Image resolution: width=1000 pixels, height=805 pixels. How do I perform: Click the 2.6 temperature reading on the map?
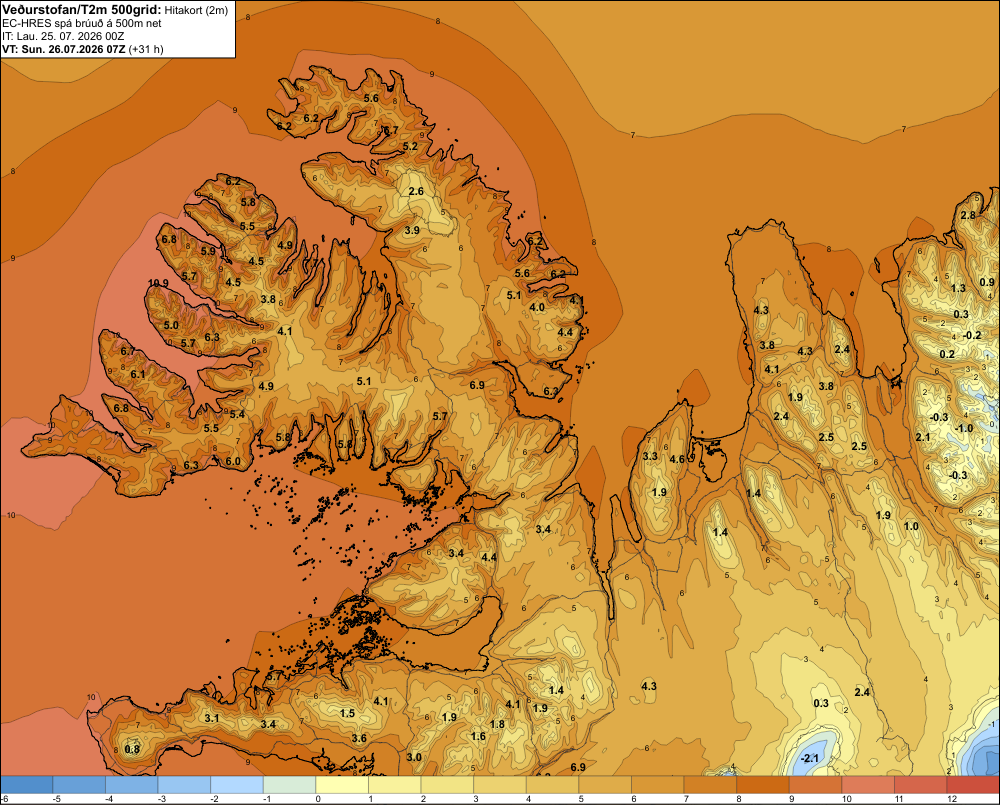click(x=416, y=191)
